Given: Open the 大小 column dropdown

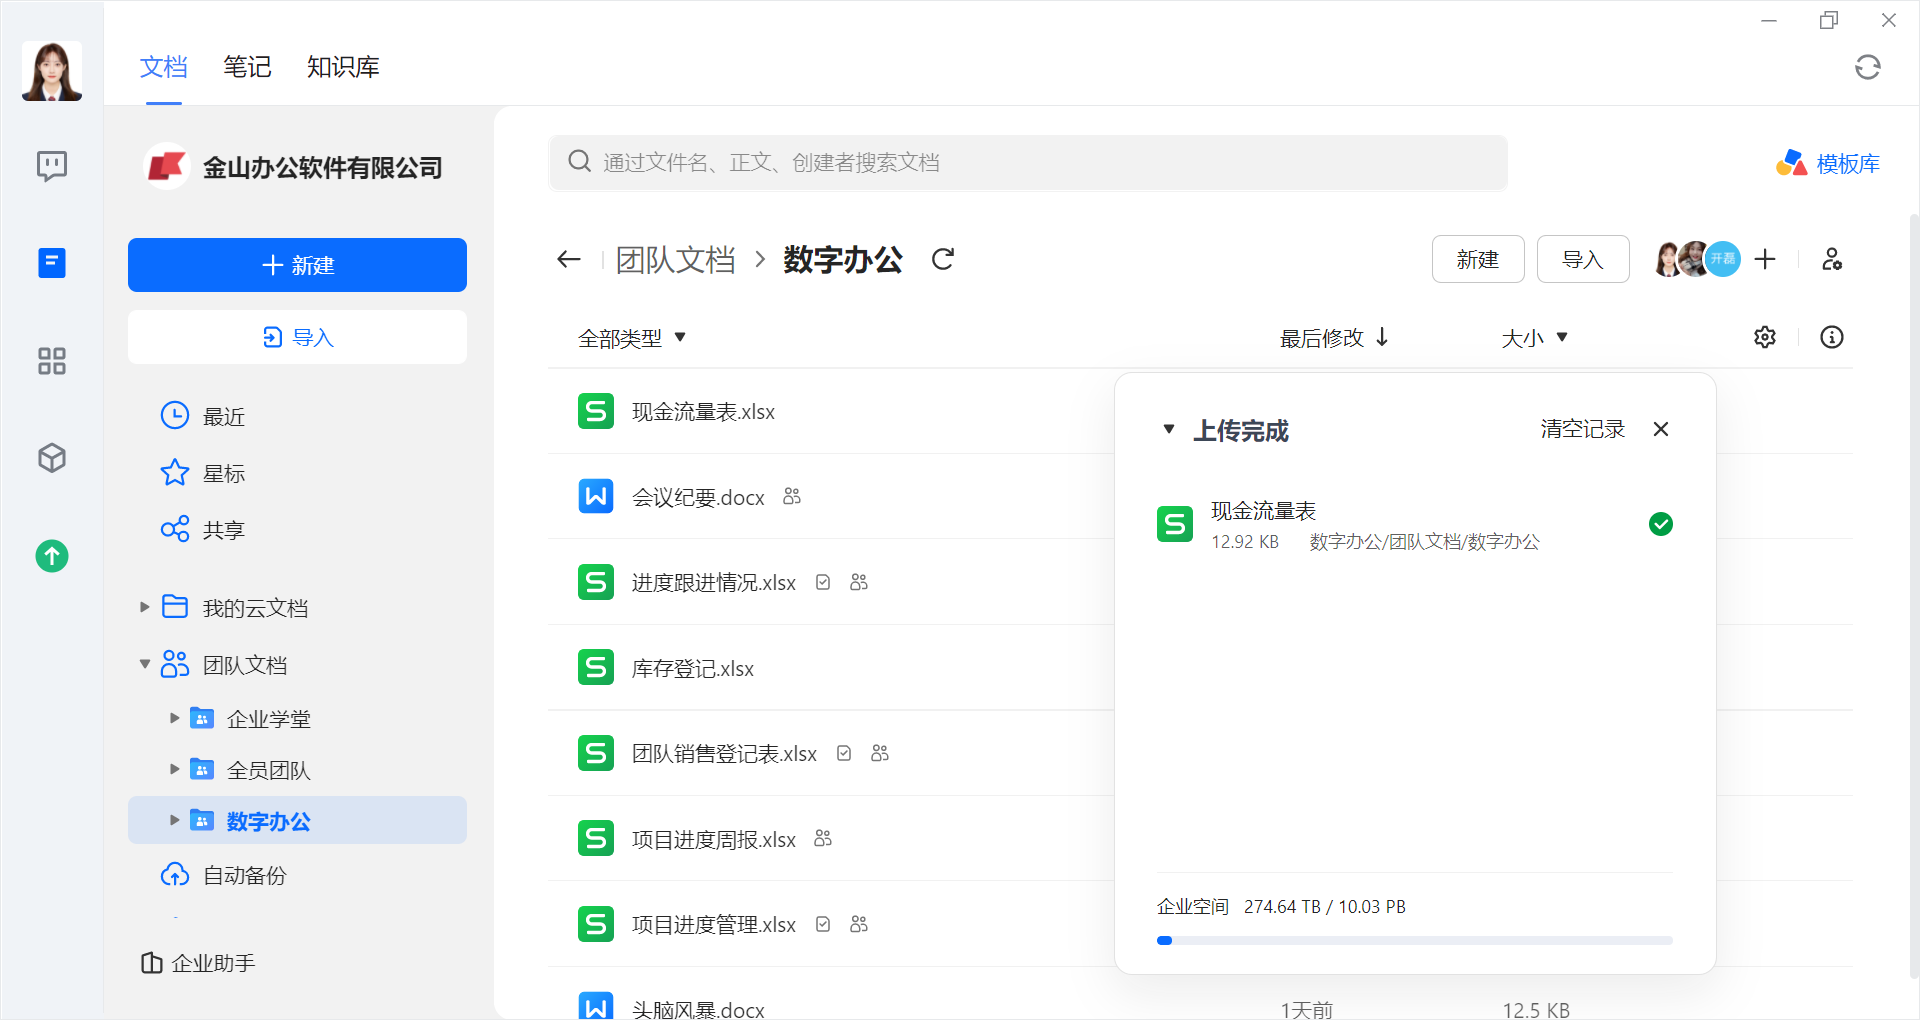Looking at the screenshot, I should point(1534,338).
